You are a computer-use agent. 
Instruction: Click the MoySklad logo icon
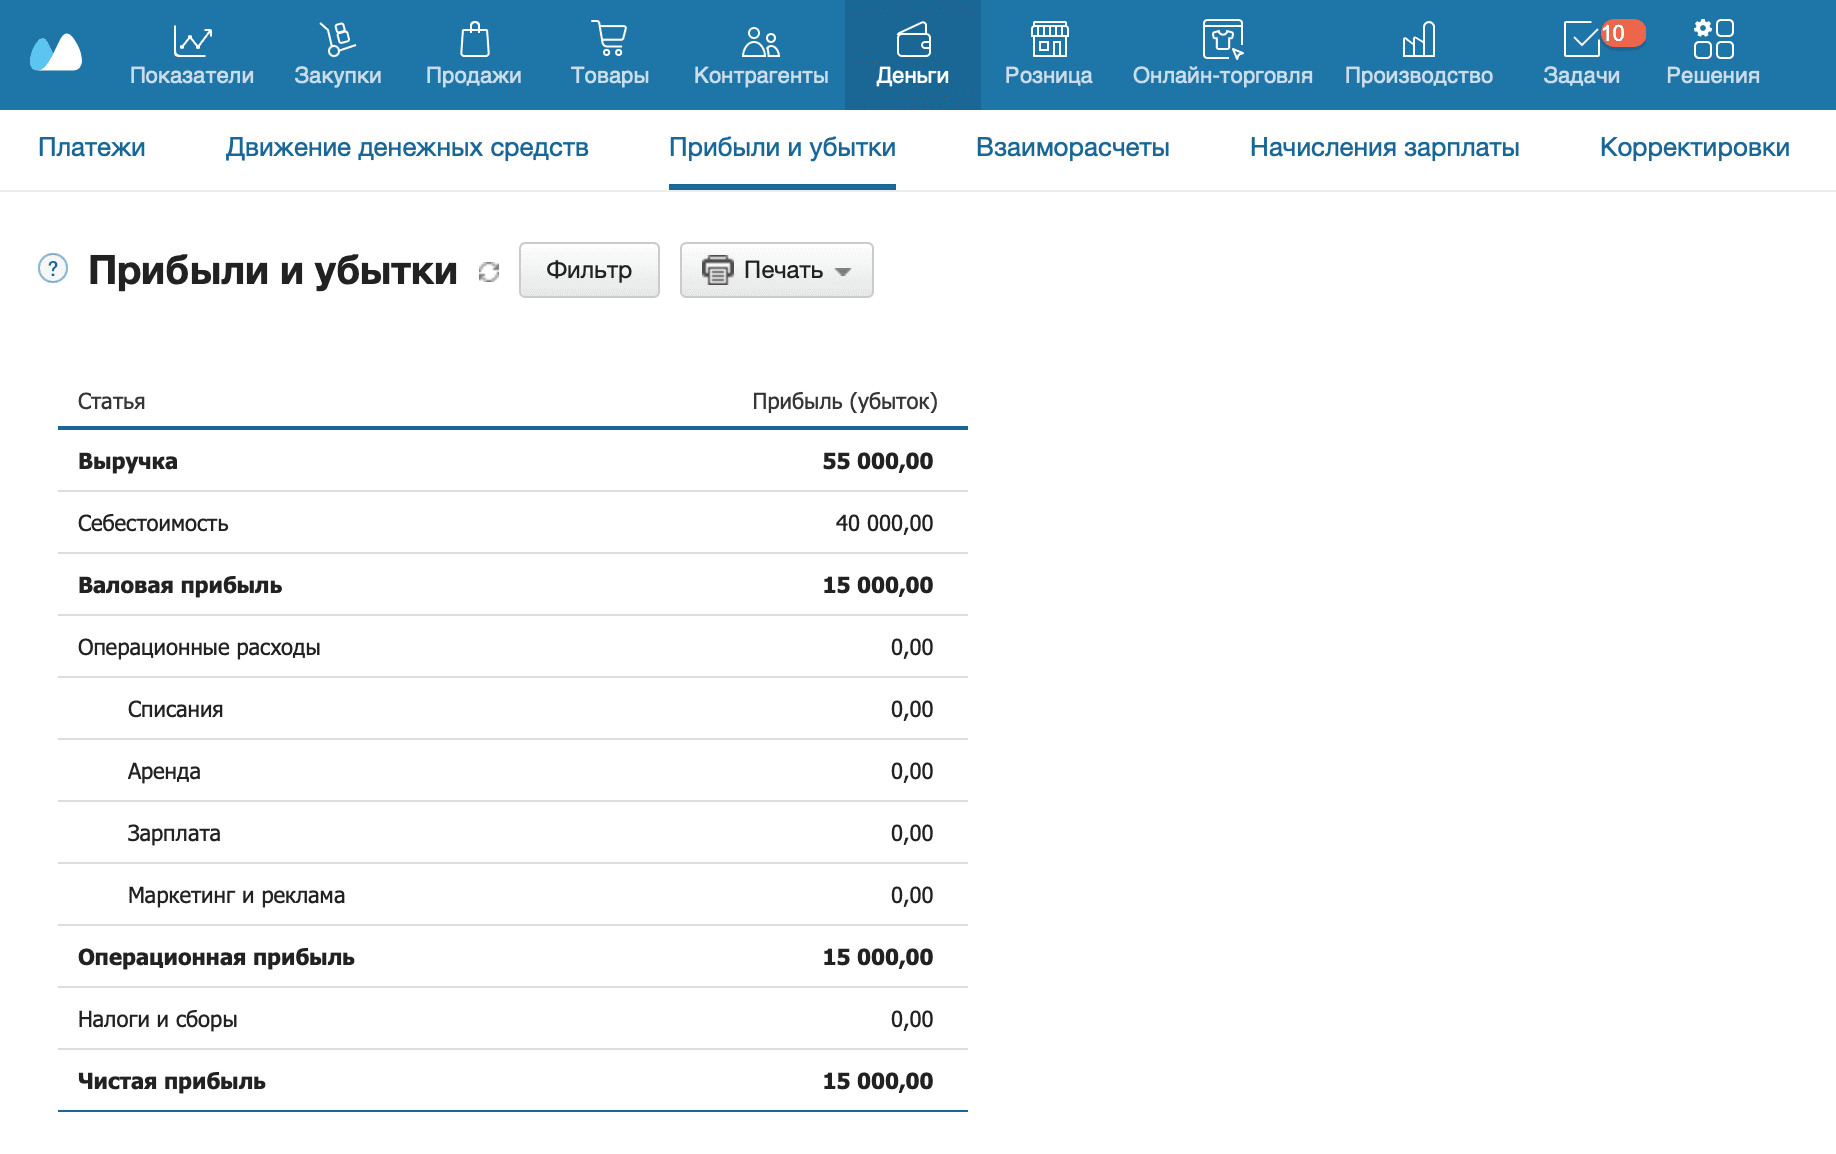(x=56, y=54)
